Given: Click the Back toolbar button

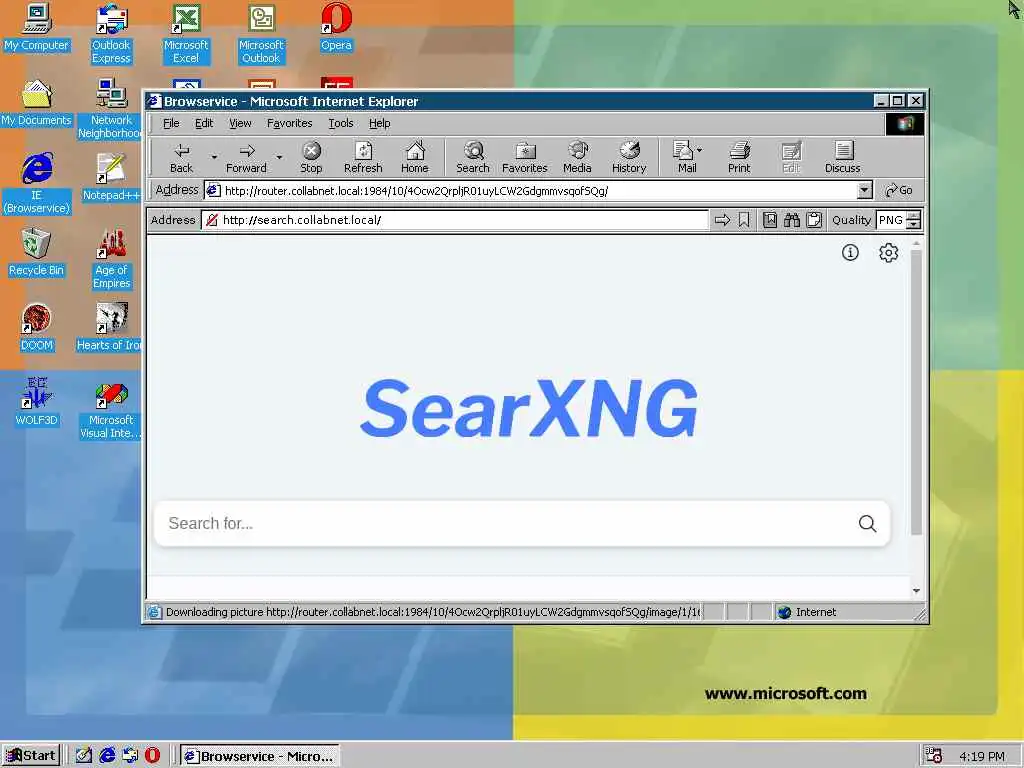Looking at the screenshot, I should point(181,157).
